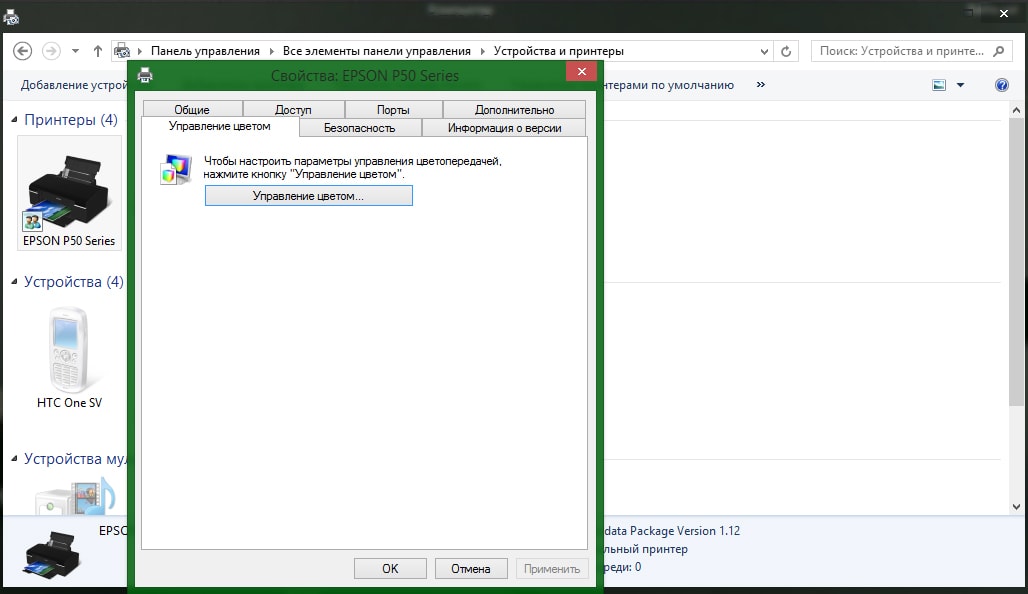Viewport: 1028px width, 594px height.
Task: Cancel with the Отмена button
Action: 471,568
